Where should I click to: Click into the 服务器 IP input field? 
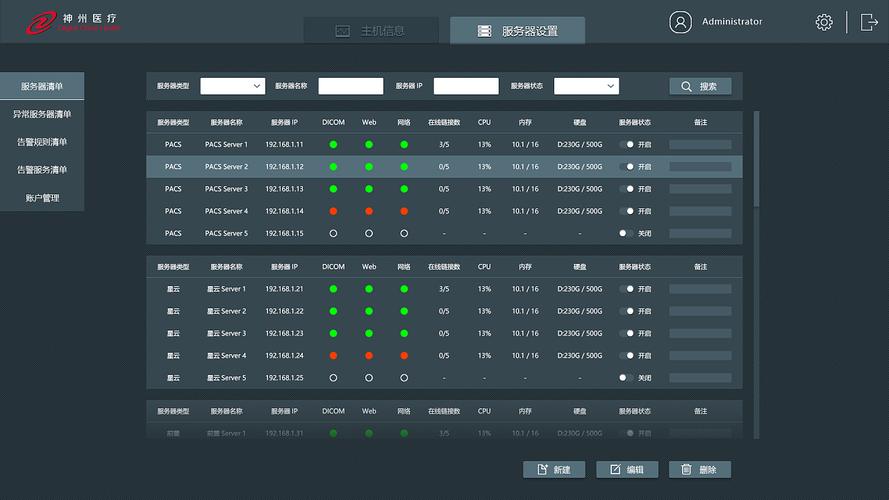(466, 86)
